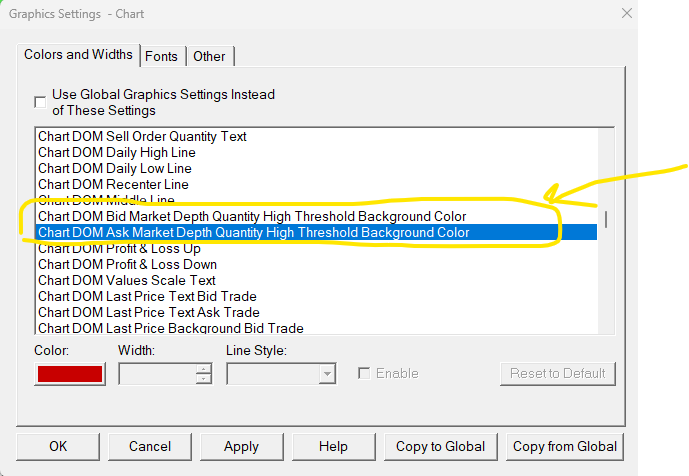Viewport: 689px width, 476px height.
Task: Select Chart DOM Sell Order Quantity Text
Action: pos(142,136)
